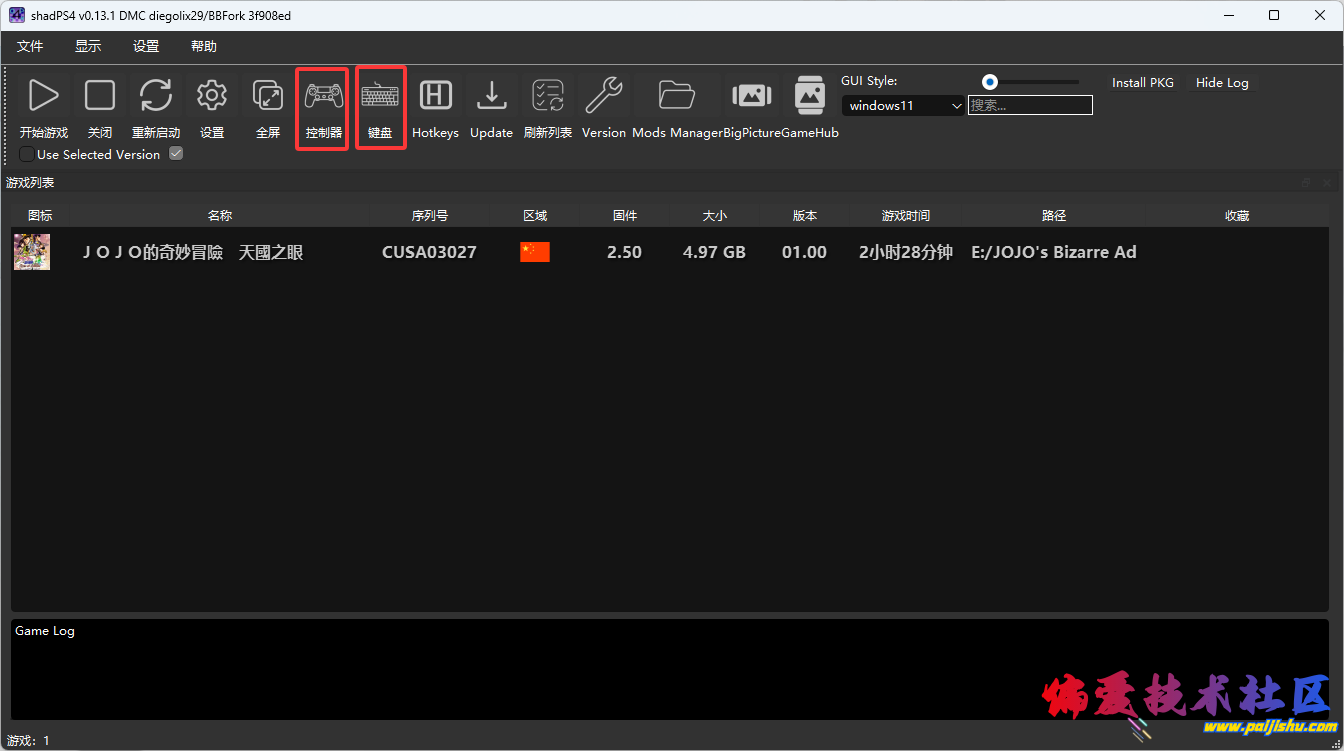Open the Mods Manager folder icon
The width and height of the screenshot is (1344, 751).
coord(677,96)
